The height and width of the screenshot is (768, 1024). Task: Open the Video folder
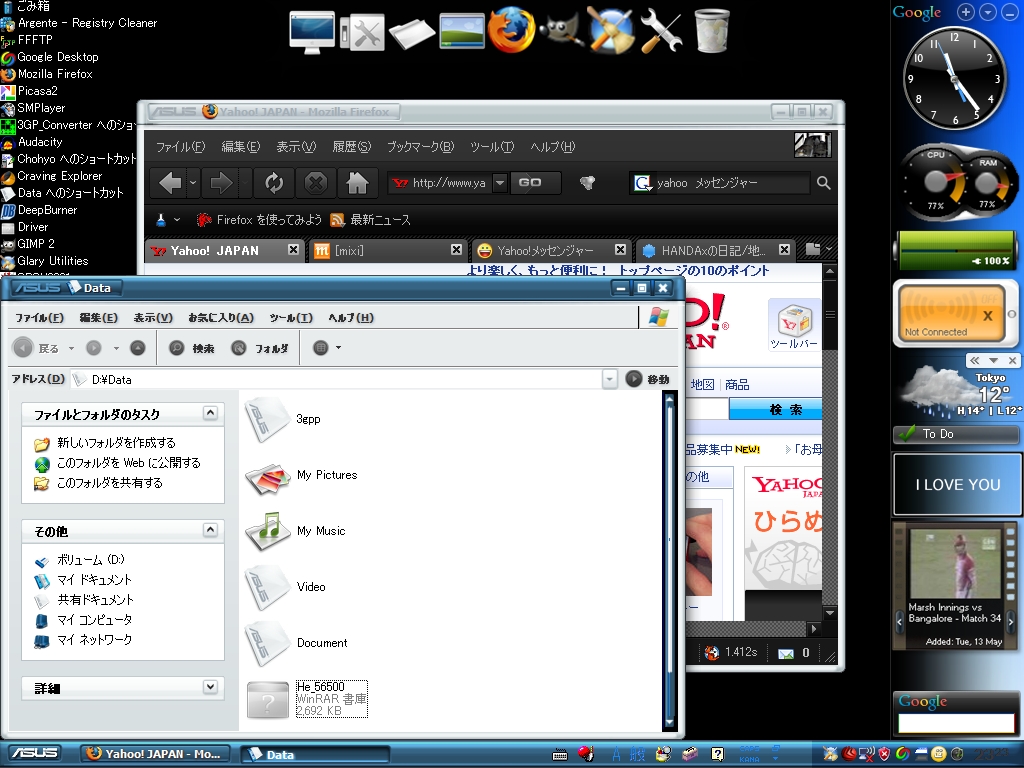[285, 587]
